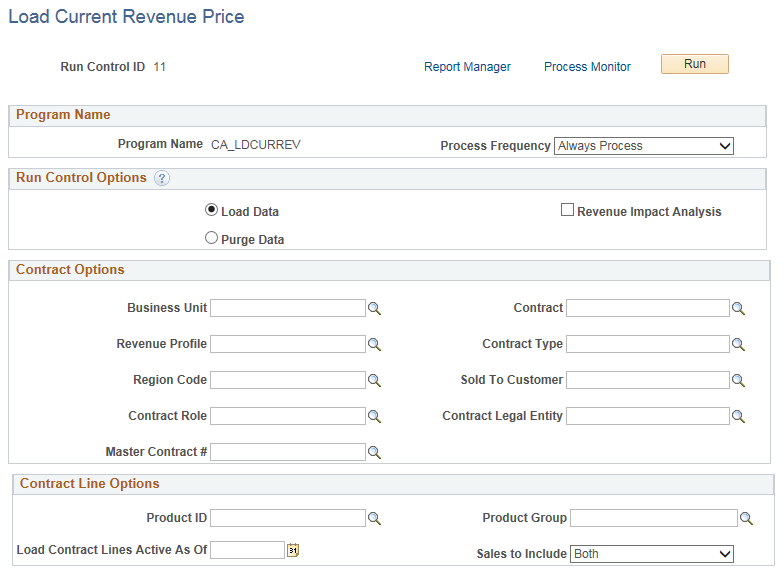Image resolution: width=784 pixels, height=571 pixels.
Task: Click the Load Current Revenue Price heading
Action: (126, 16)
